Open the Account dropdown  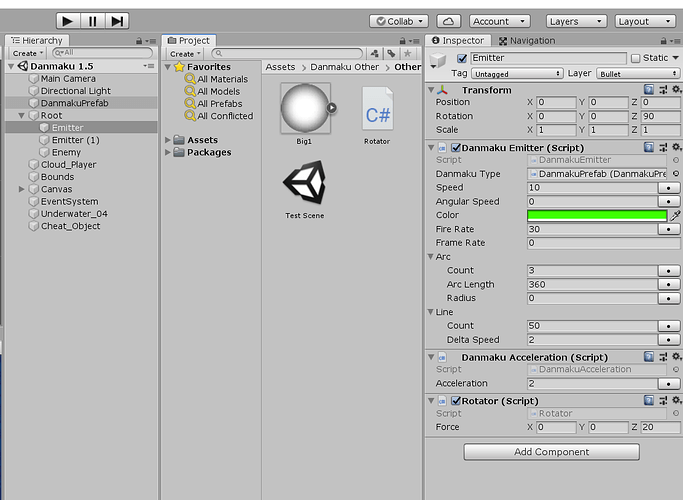click(x=499, y=21)
